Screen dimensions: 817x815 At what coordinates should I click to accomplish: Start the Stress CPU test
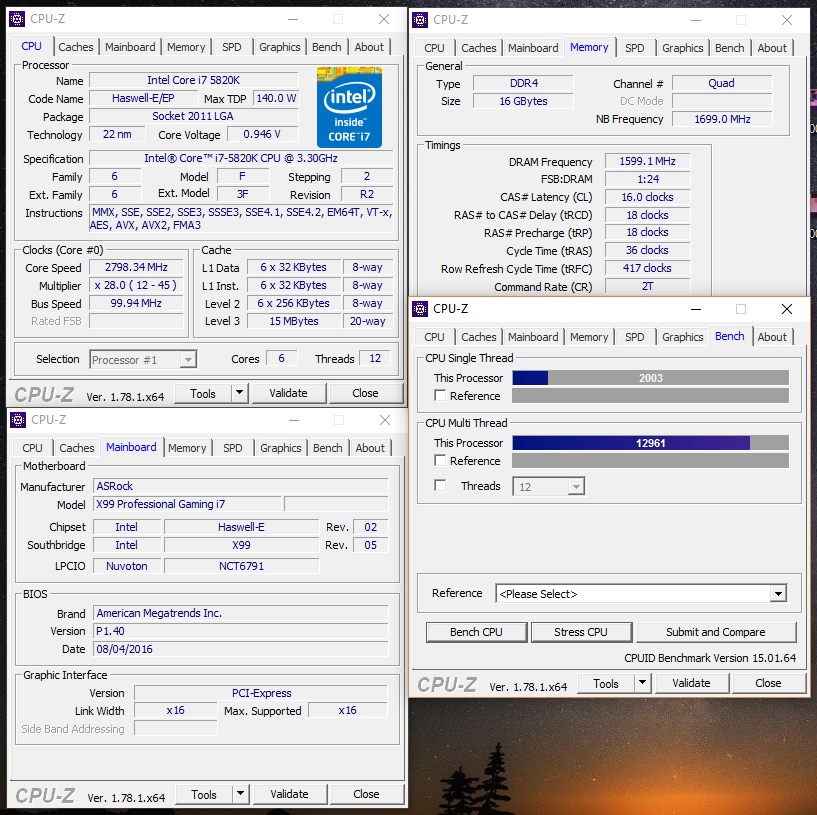point(581,632)
